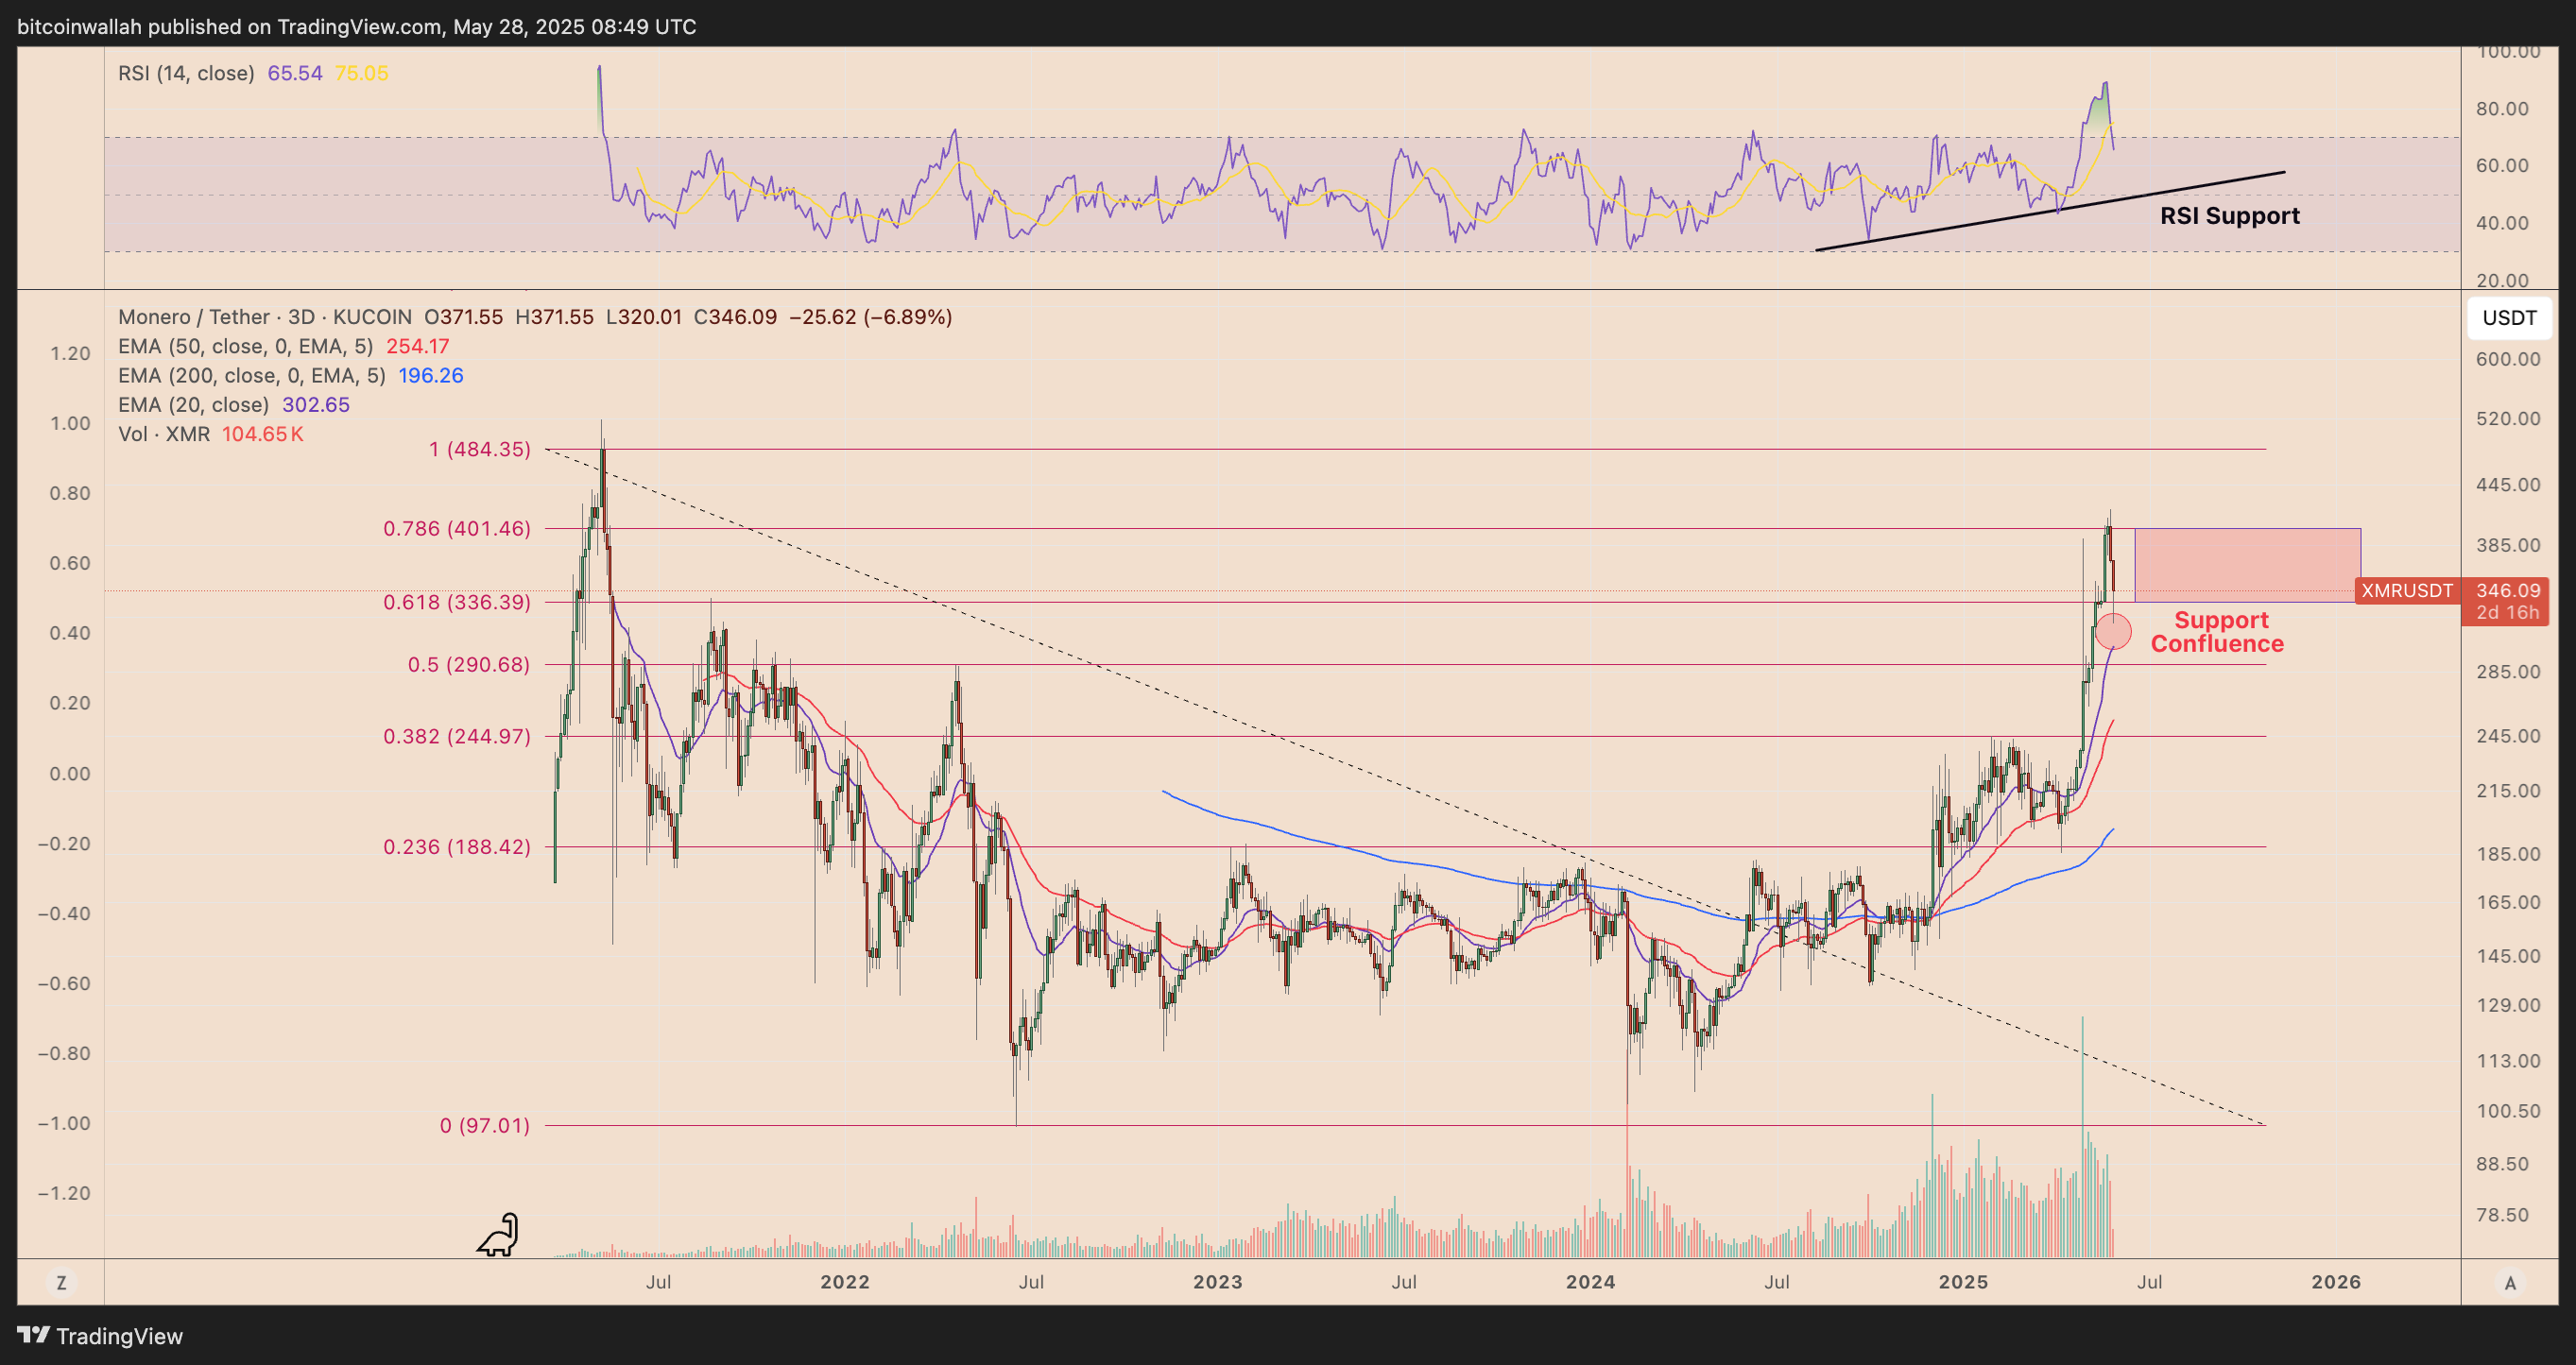Image resolution: width=2576 pixels, height=1365 pixels.
Task: Select the Monero / Tether chart title
Action: pos(265,317)
